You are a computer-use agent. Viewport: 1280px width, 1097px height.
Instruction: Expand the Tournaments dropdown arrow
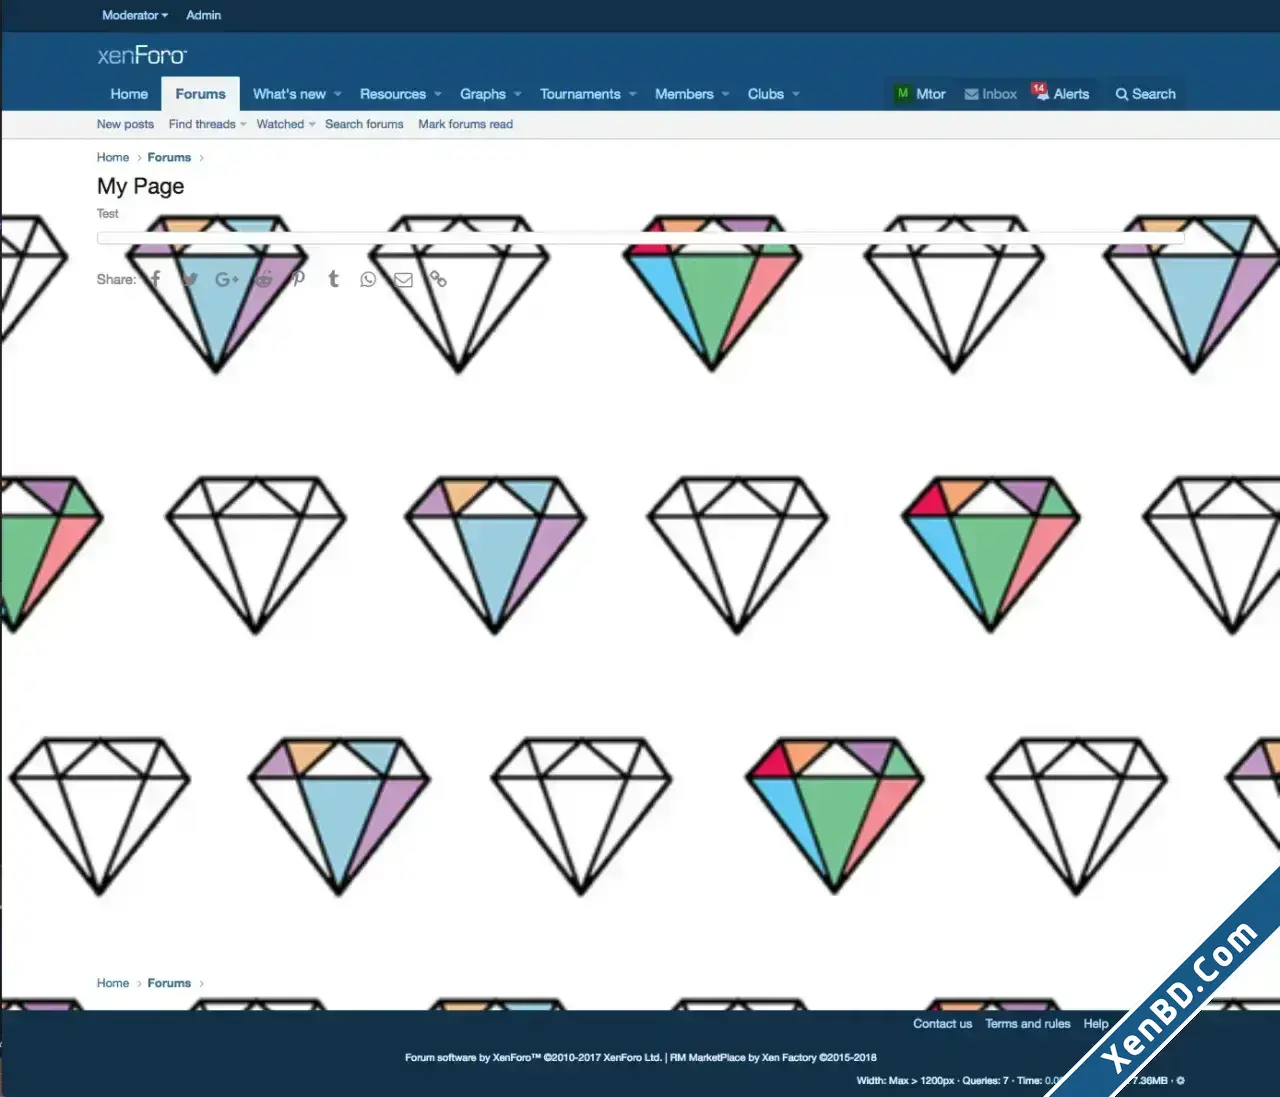(x=632, y=94)
